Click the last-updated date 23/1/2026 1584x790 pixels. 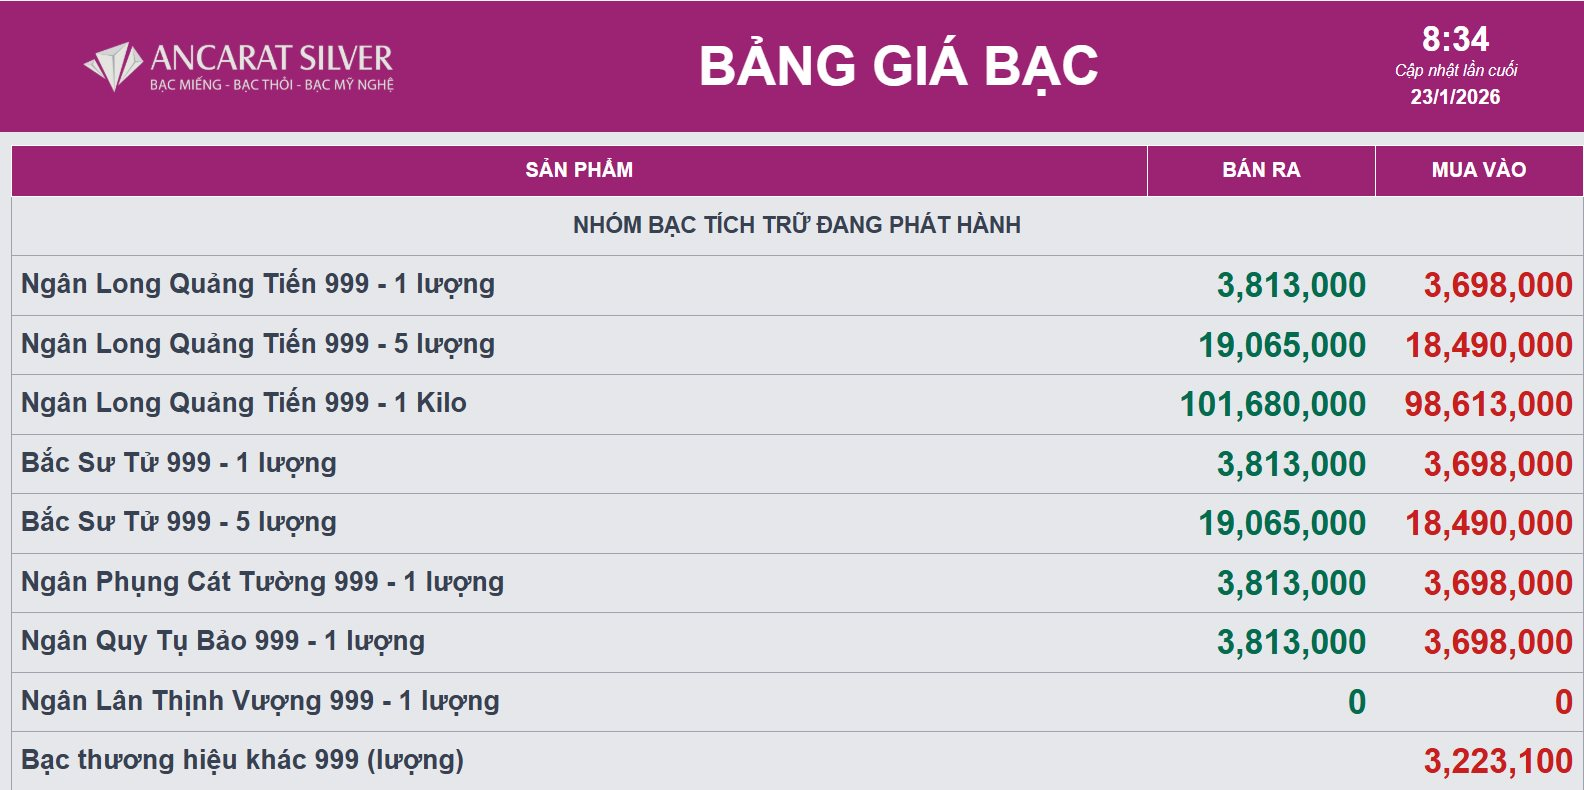(1455, 97)
